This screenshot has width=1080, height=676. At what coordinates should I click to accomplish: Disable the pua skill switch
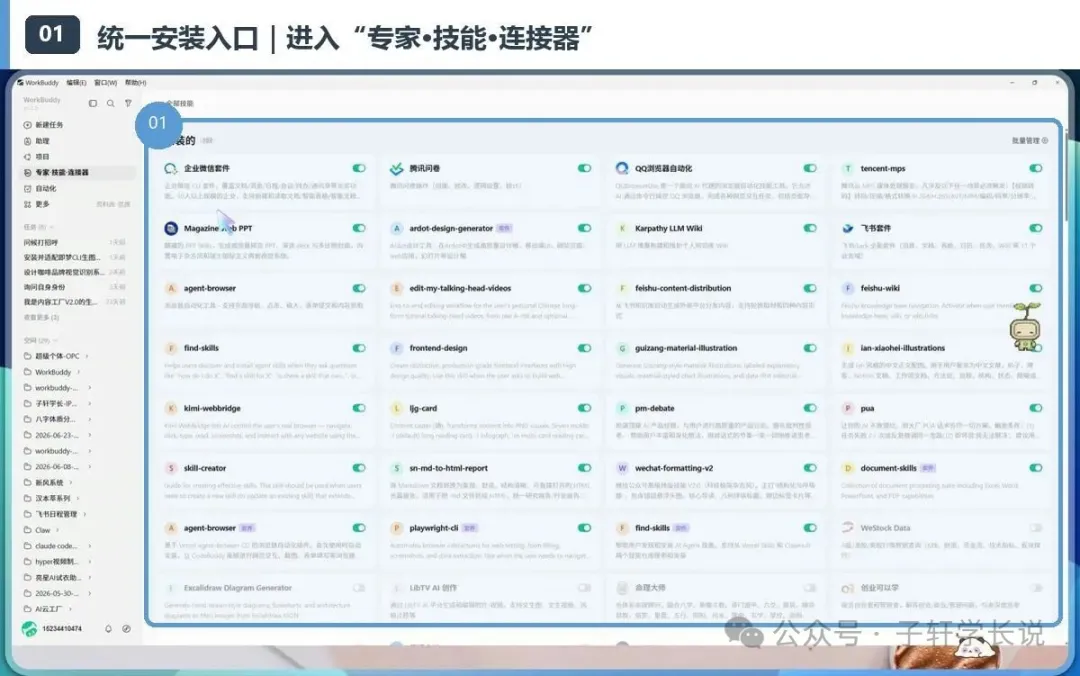pyautogui.click(x=1035, y=408)
